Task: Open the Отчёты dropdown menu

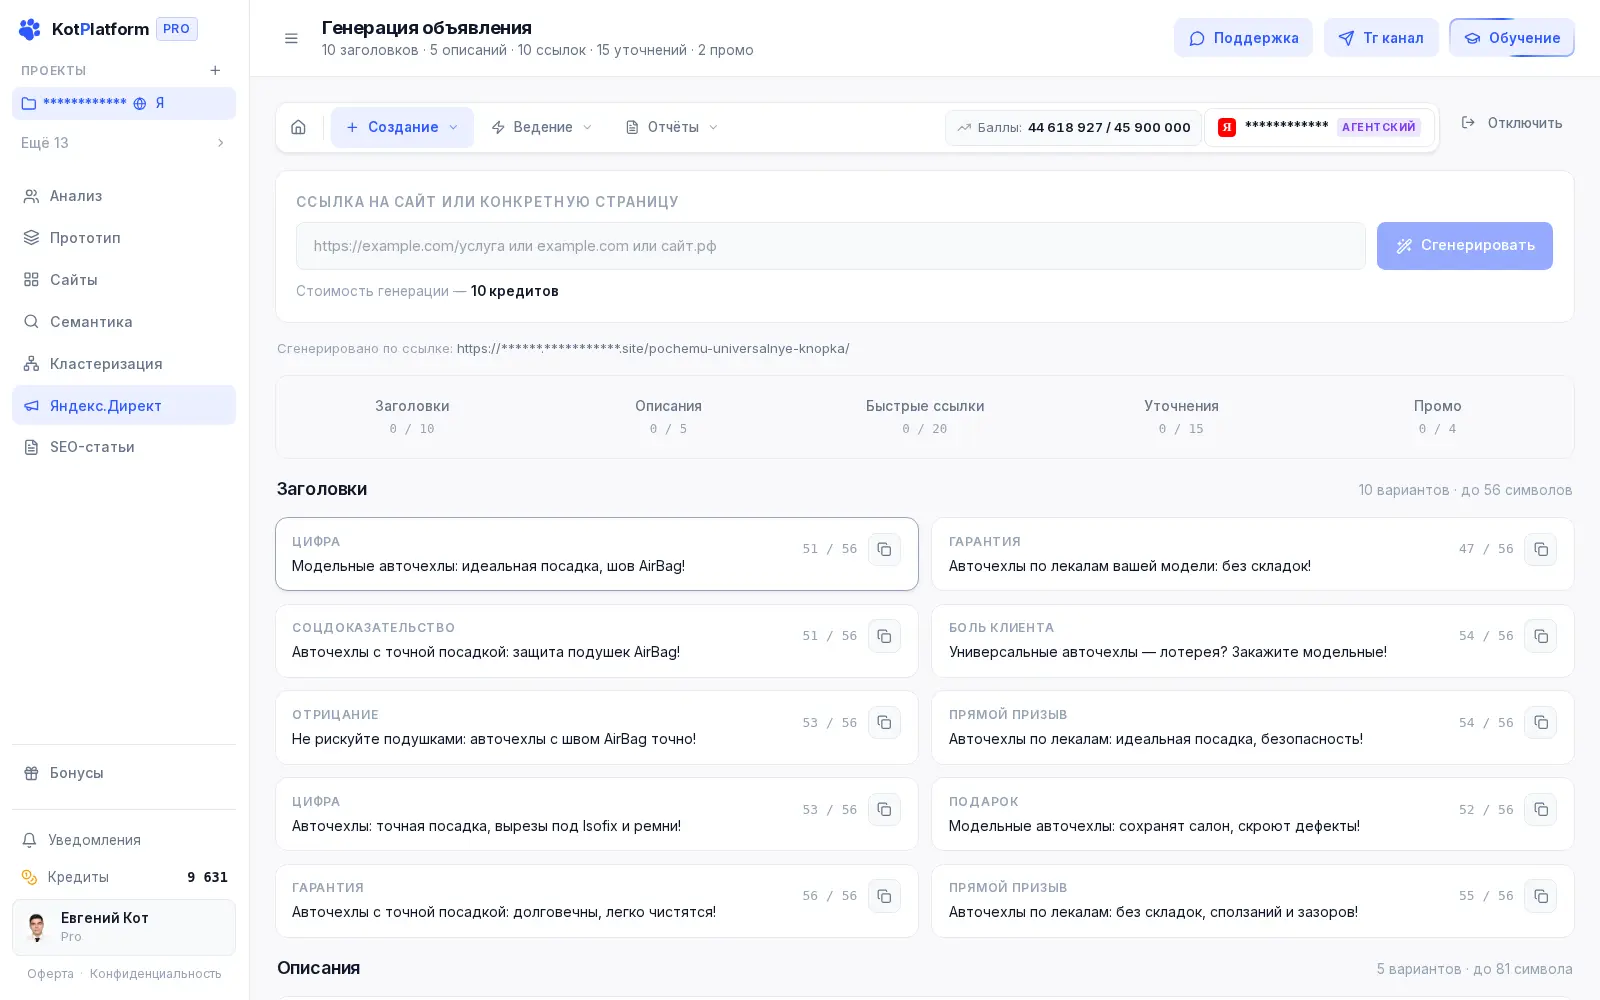Action: tap(672, 127)
